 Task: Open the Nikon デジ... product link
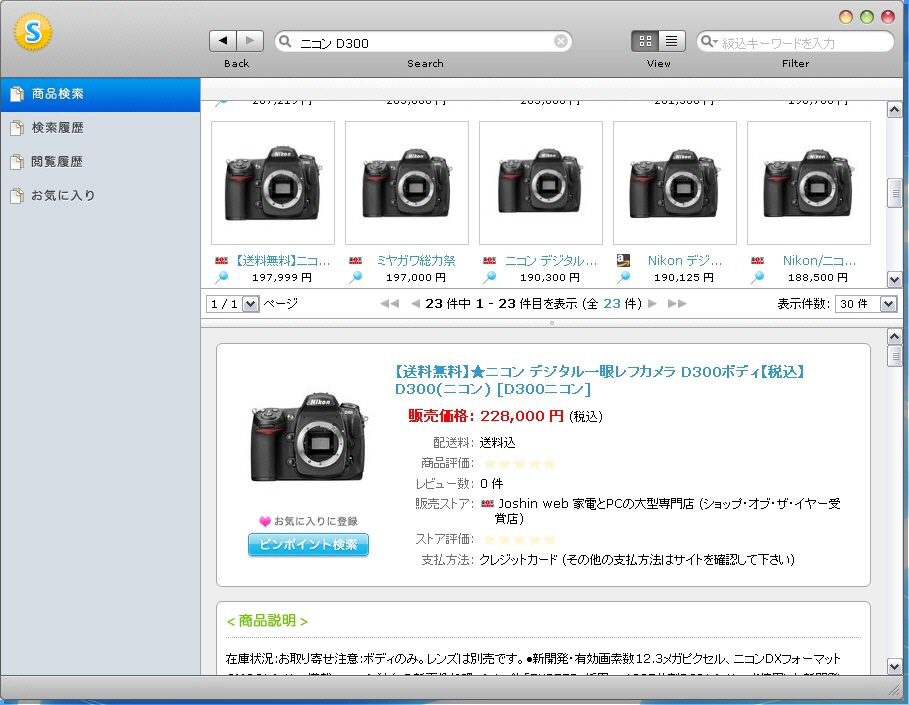685,261
